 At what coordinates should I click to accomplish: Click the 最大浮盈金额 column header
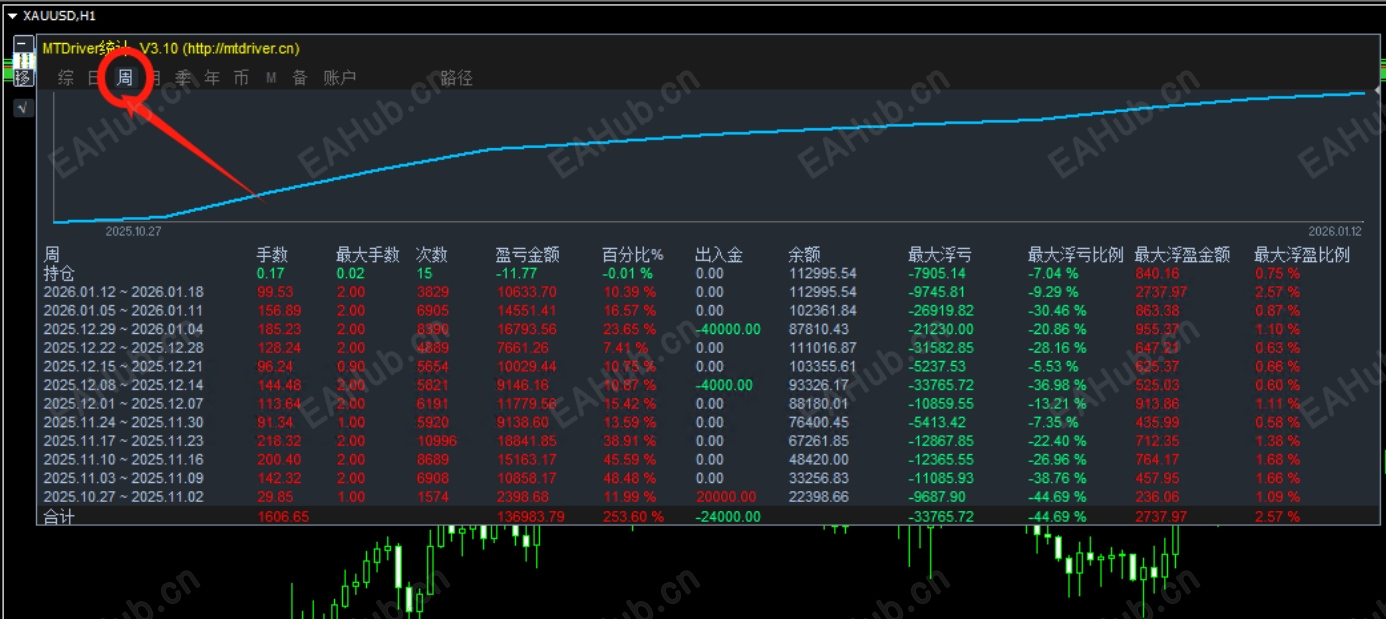click(x=1182, y=255)
